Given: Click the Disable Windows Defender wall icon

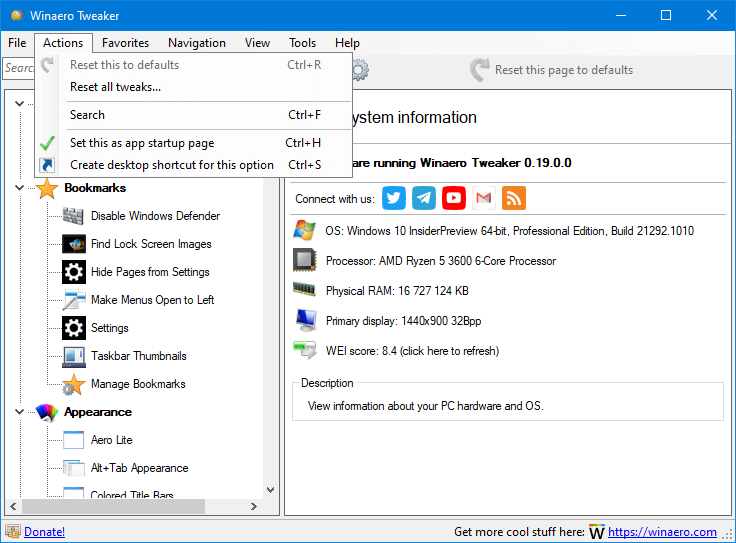Looking at the screenshot, I should pos(74,216).
